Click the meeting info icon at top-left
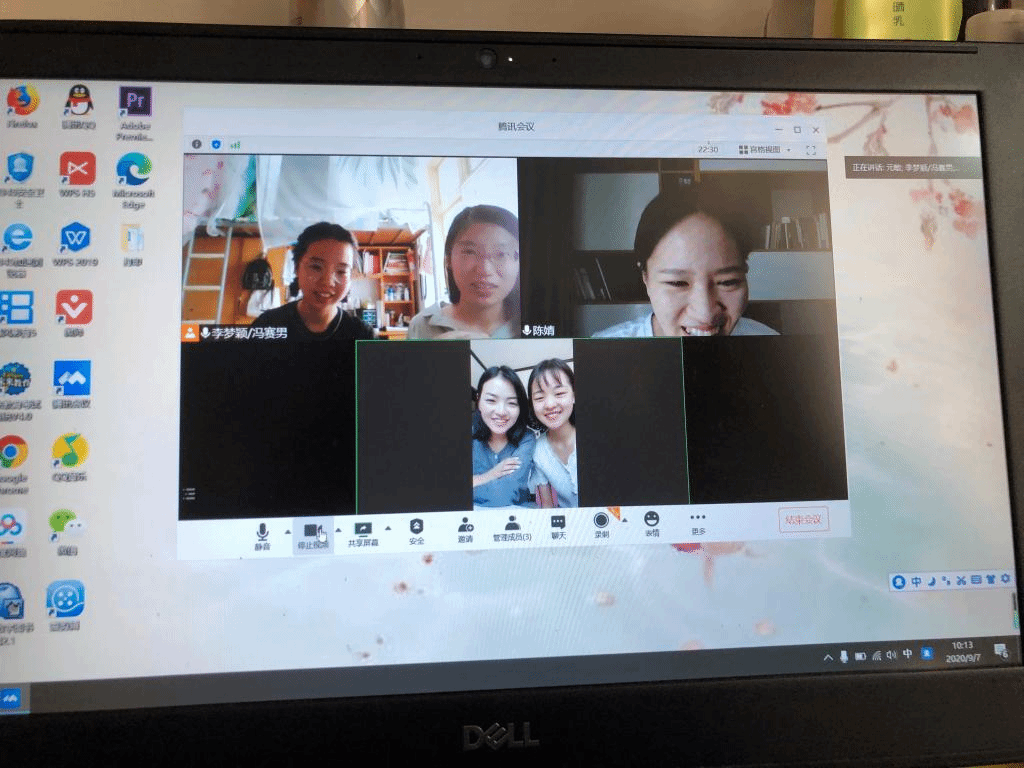Image resolution: width=1024 pixels, height=768 pixels. pos(196,145)
